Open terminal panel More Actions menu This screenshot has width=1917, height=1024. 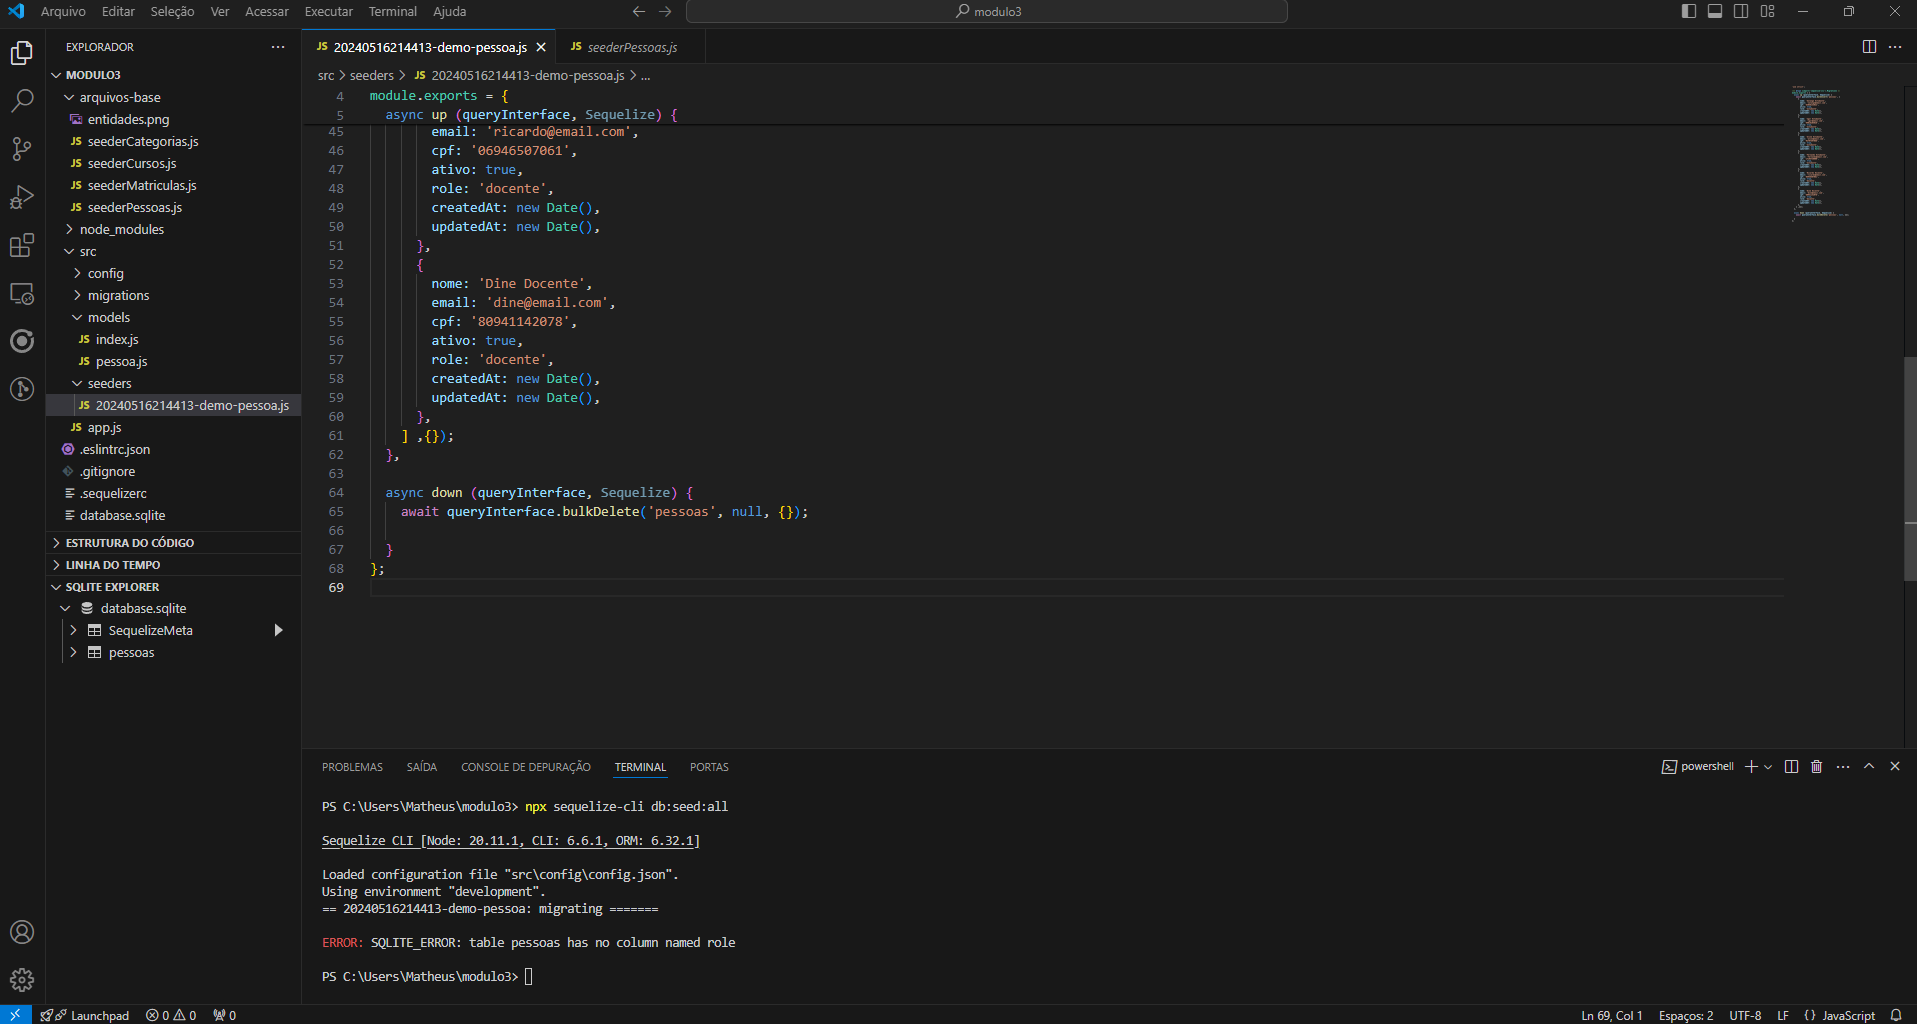[1843, 767]
